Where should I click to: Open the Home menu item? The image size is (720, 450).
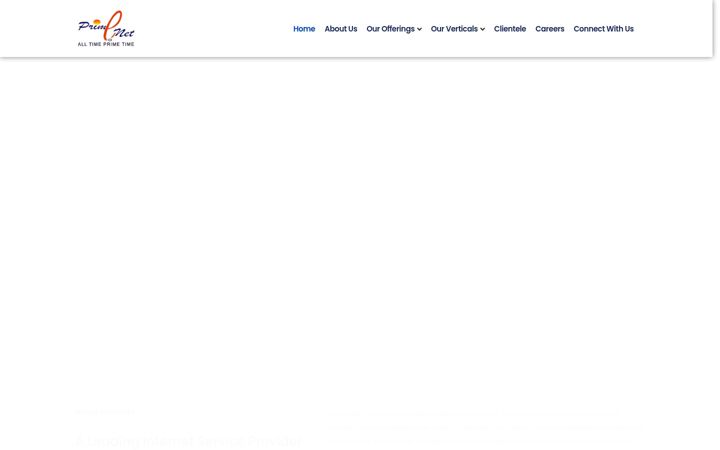click(304, 29)
